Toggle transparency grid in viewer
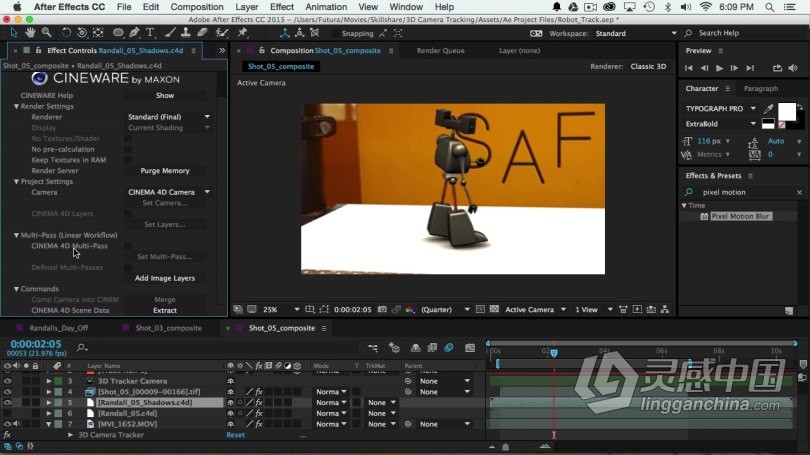Image resolution: width=810 pixels, height=455 pixels. coord(494,309)
